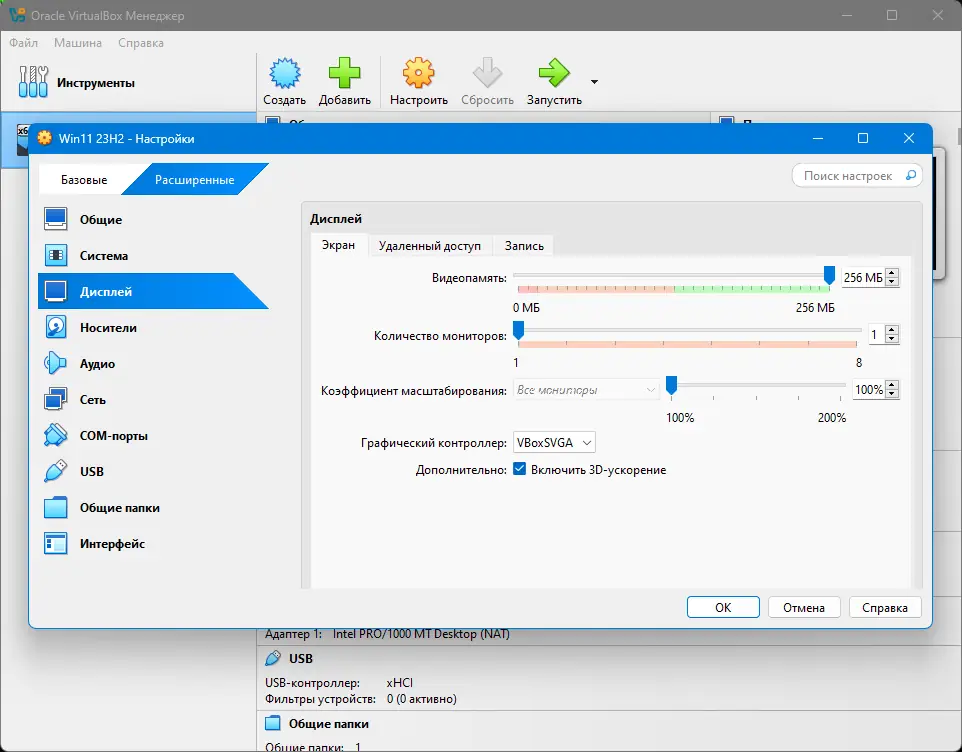Click the VirtualBox logo in main title bar
The width and height of the screenshot is (962, 752).
tap(17, 15)
